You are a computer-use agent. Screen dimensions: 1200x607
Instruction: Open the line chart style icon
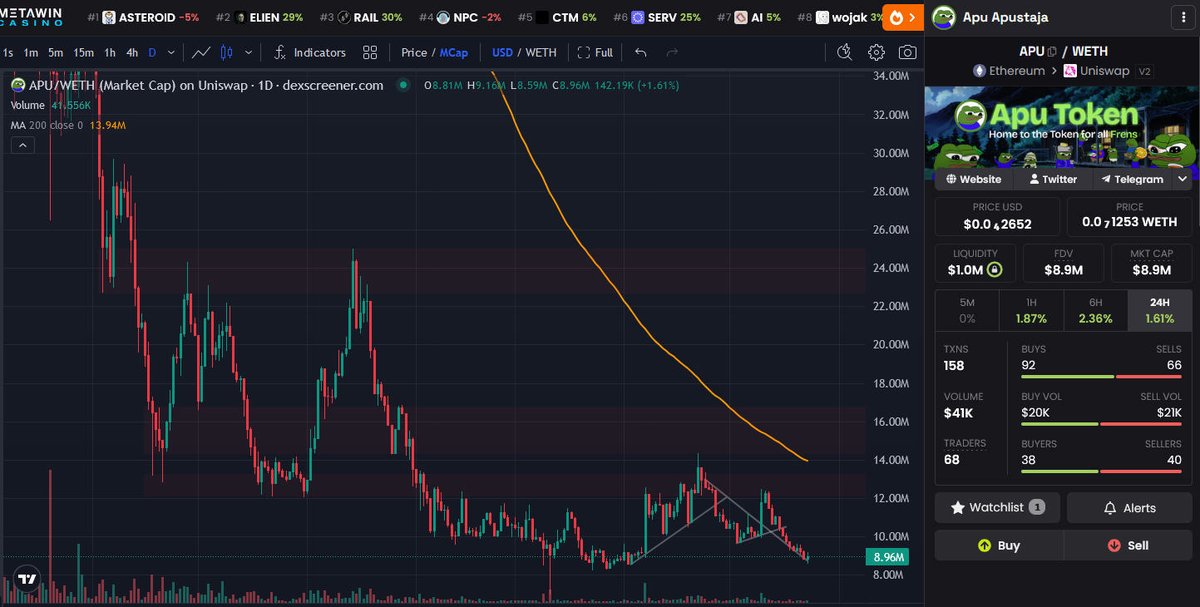(x=201, y=52)
